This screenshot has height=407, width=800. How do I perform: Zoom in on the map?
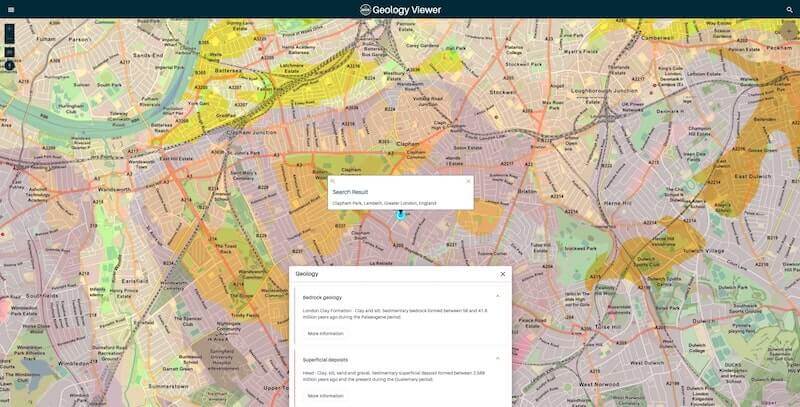click(x=9, y=29)
